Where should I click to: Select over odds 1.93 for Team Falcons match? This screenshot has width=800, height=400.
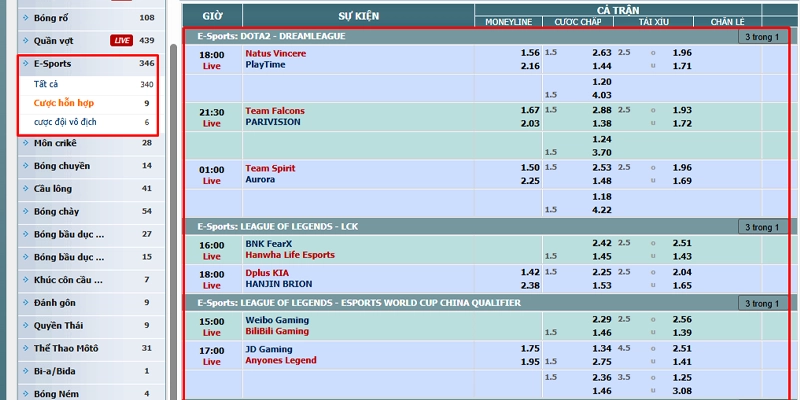pyautogui.click(x=682, y=110)
